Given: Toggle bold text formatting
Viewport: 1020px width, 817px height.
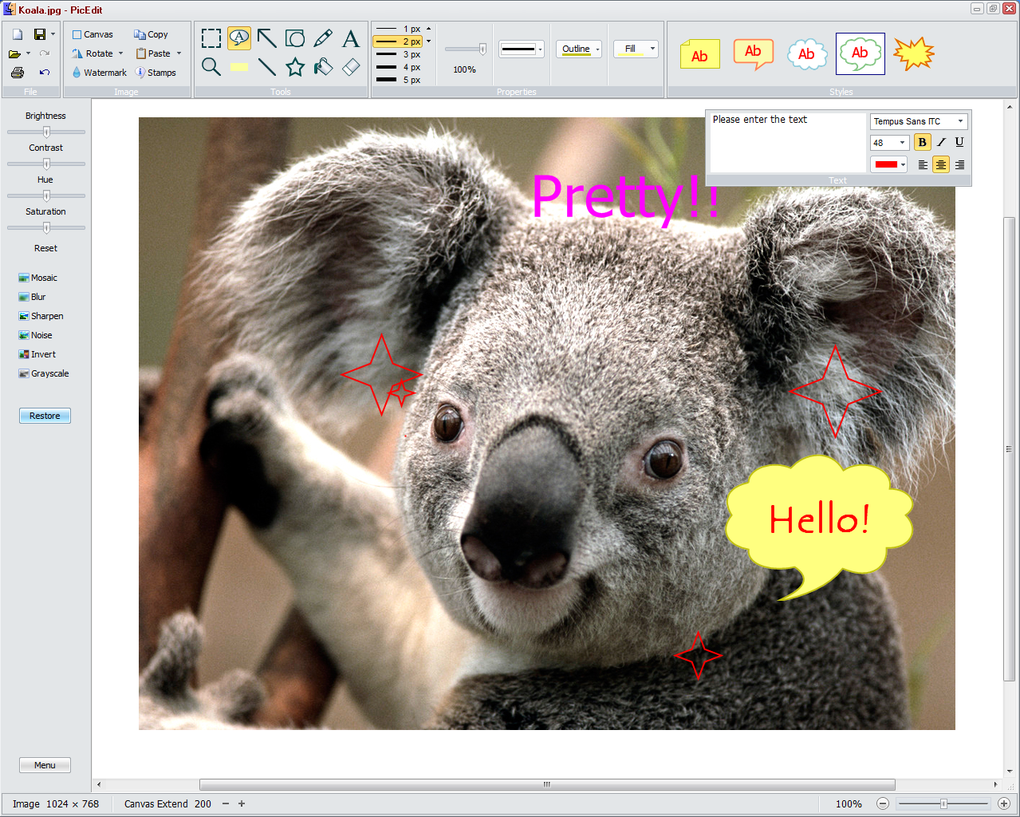Looking at the screenshot, I should [x=922, y=142].
